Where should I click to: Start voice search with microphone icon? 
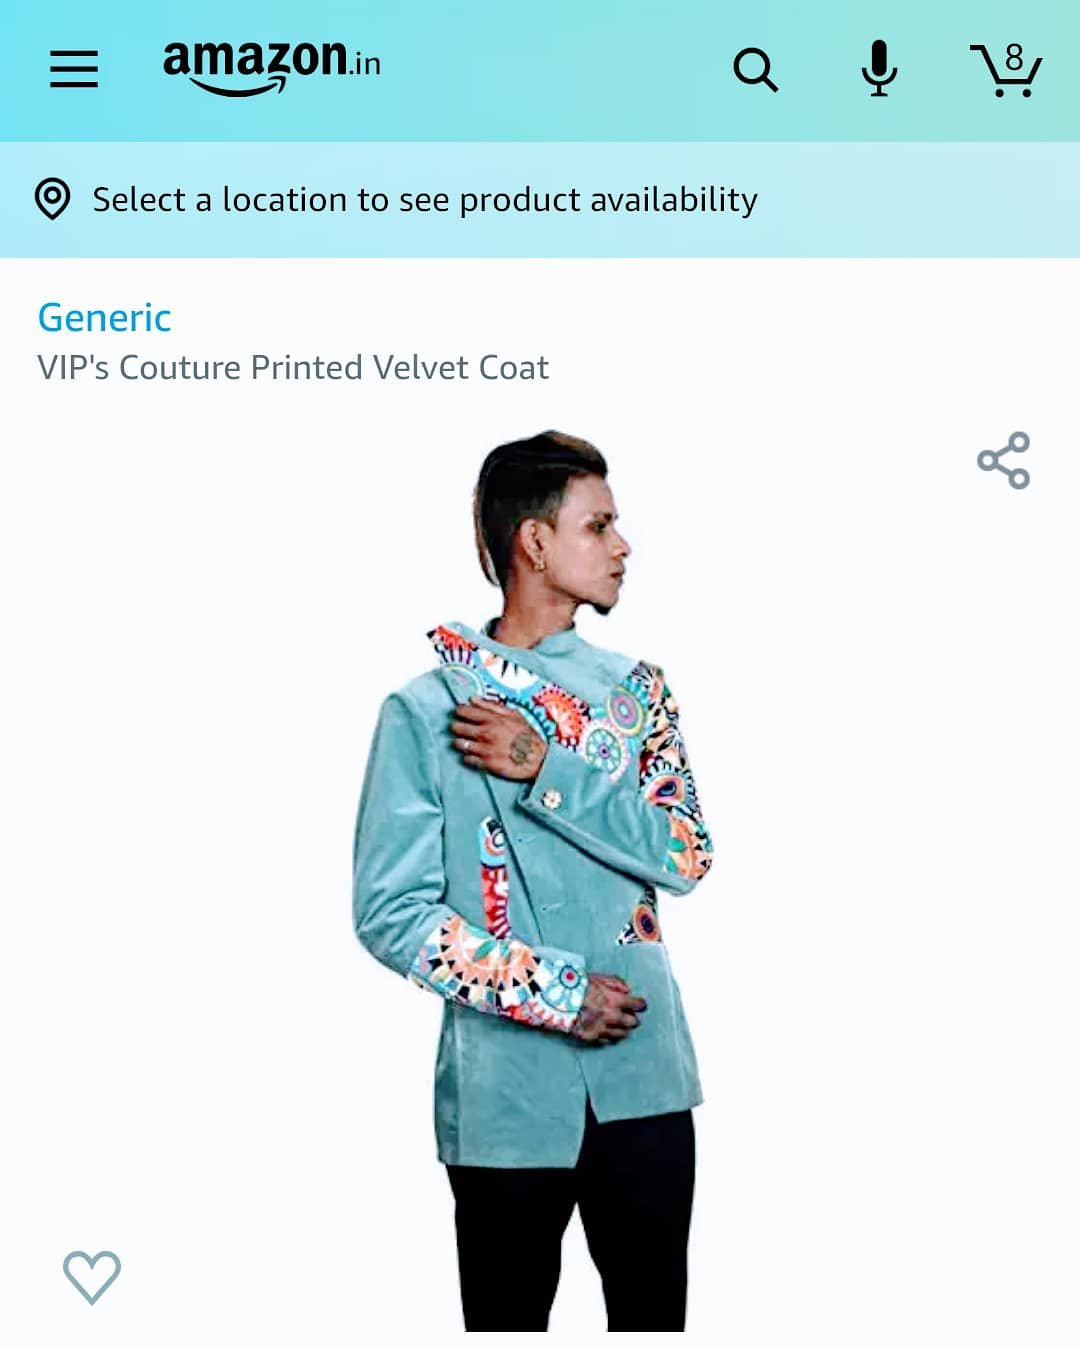coord(879,68)
